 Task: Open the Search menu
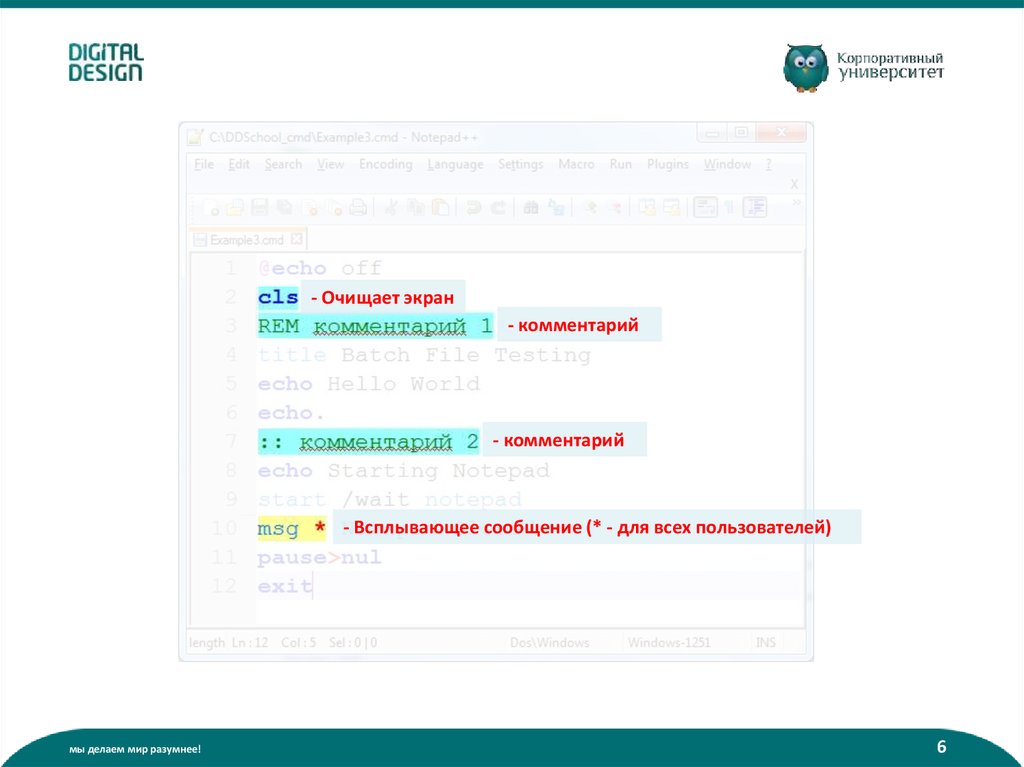(x=283, y=164)
